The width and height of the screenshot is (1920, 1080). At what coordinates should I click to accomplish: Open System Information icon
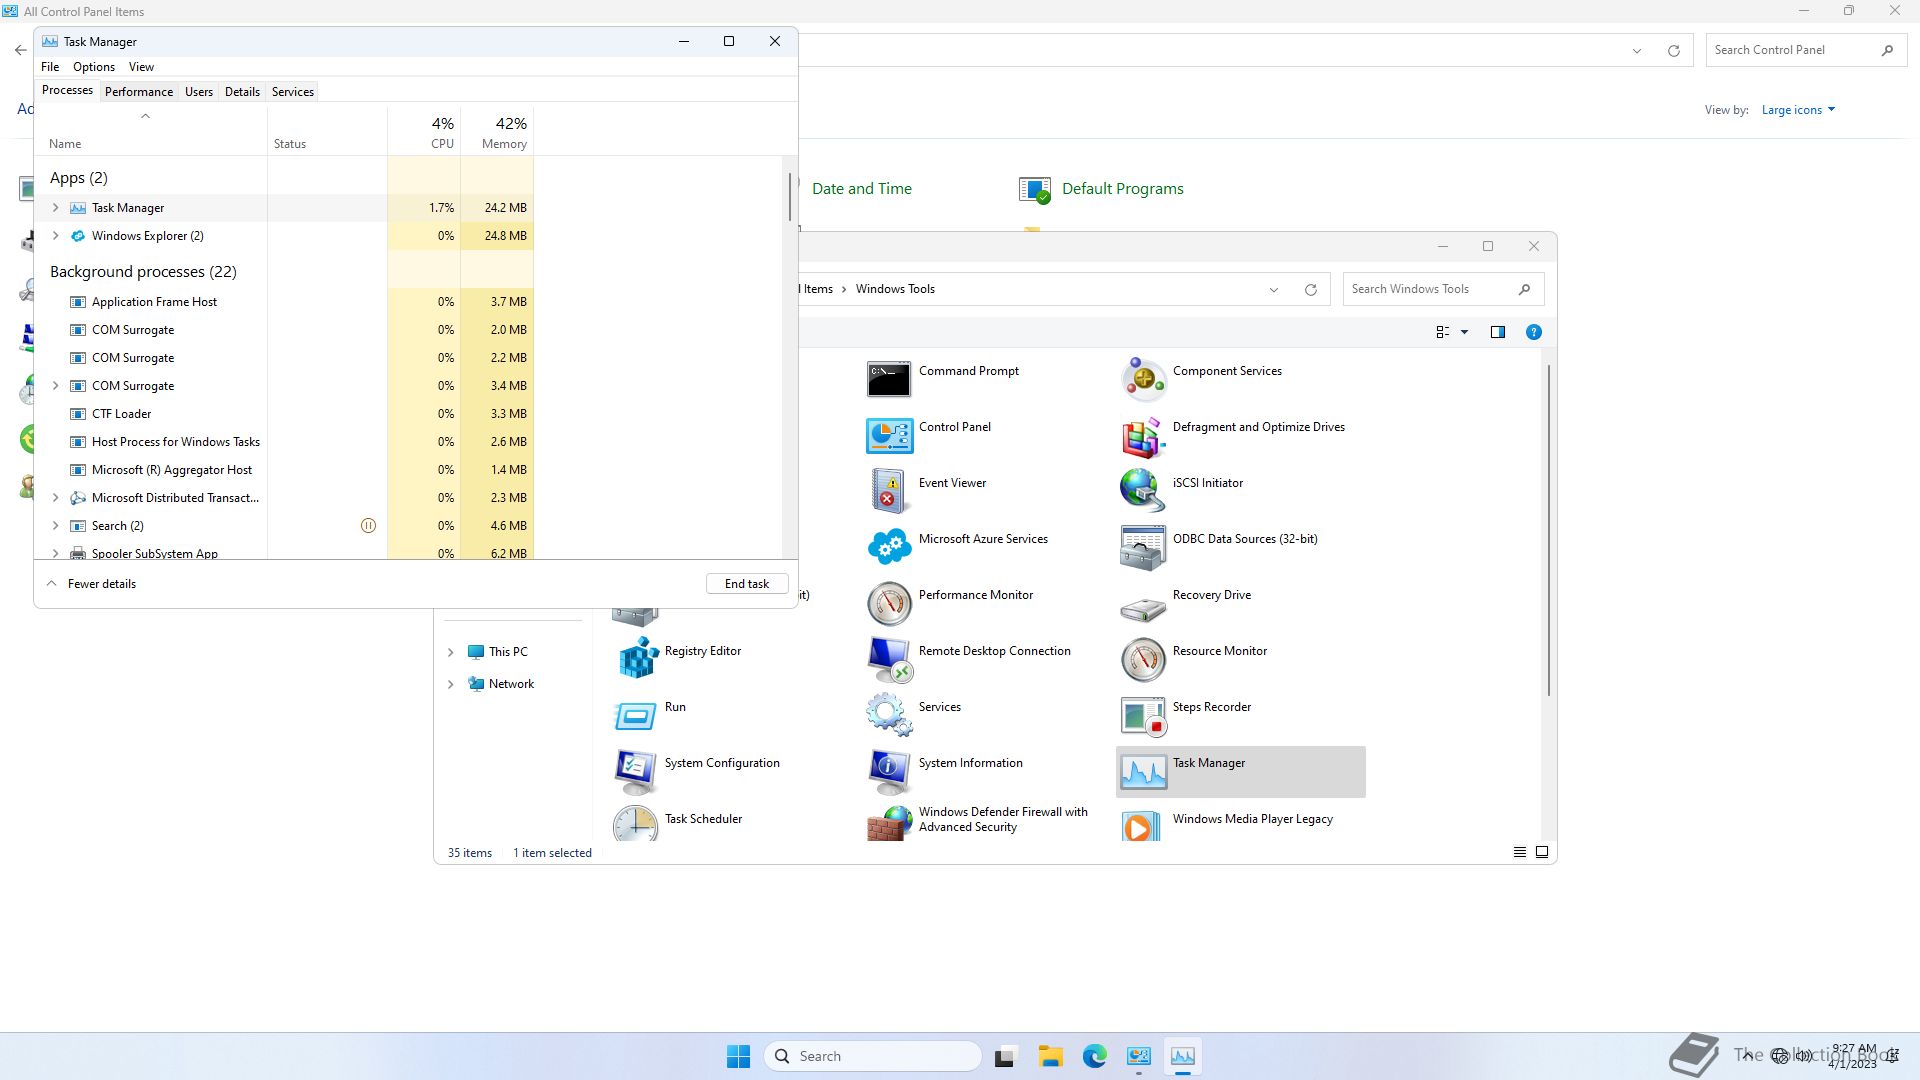click(x=888, y=772)
